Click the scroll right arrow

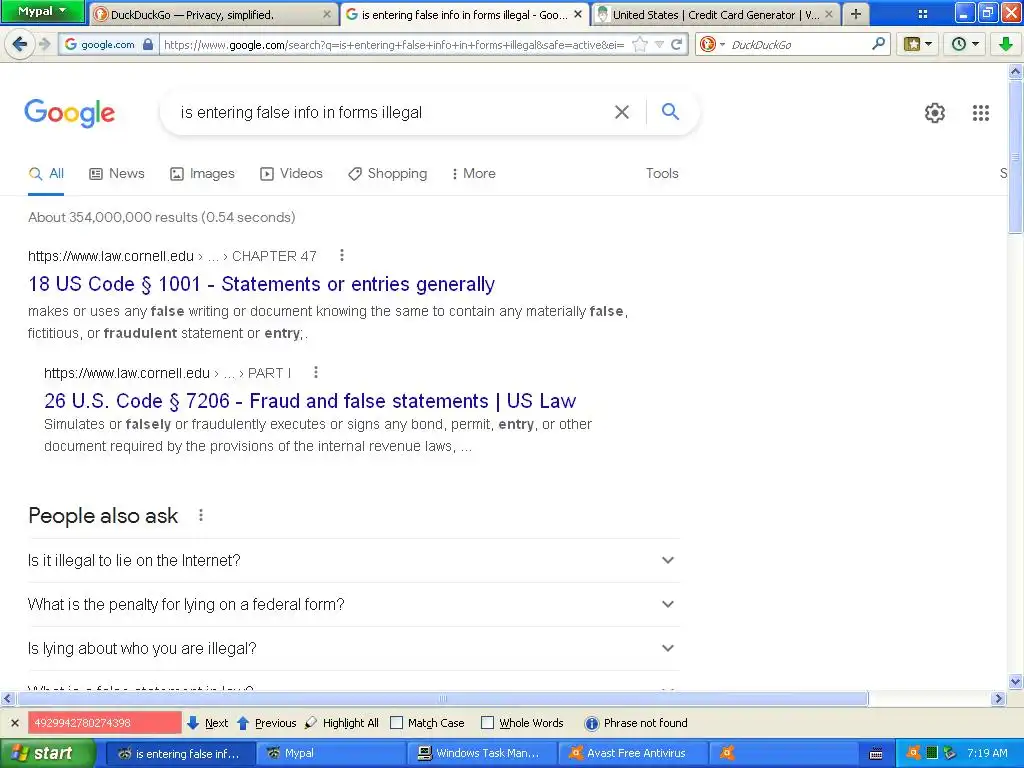pyautogui.click(x=998, y=699)
